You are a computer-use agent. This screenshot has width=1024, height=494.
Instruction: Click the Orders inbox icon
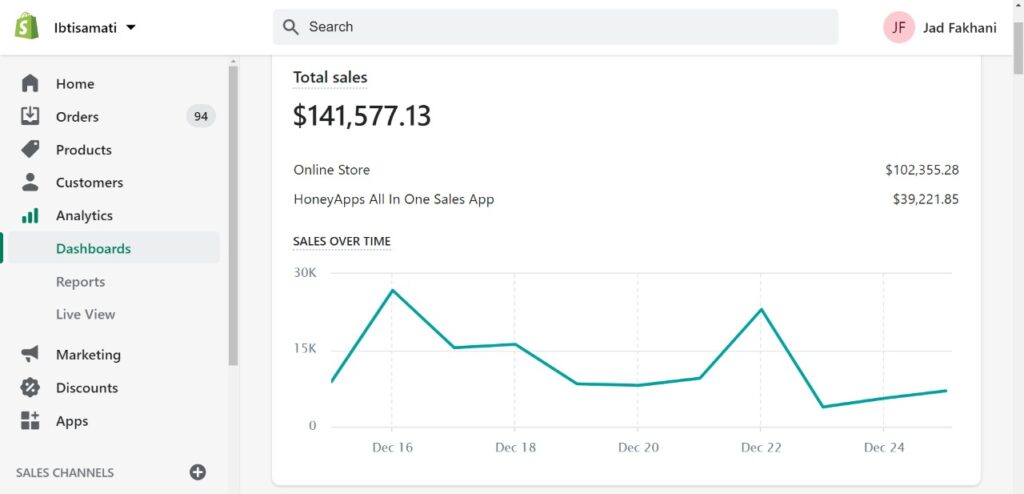click(30, 116)
